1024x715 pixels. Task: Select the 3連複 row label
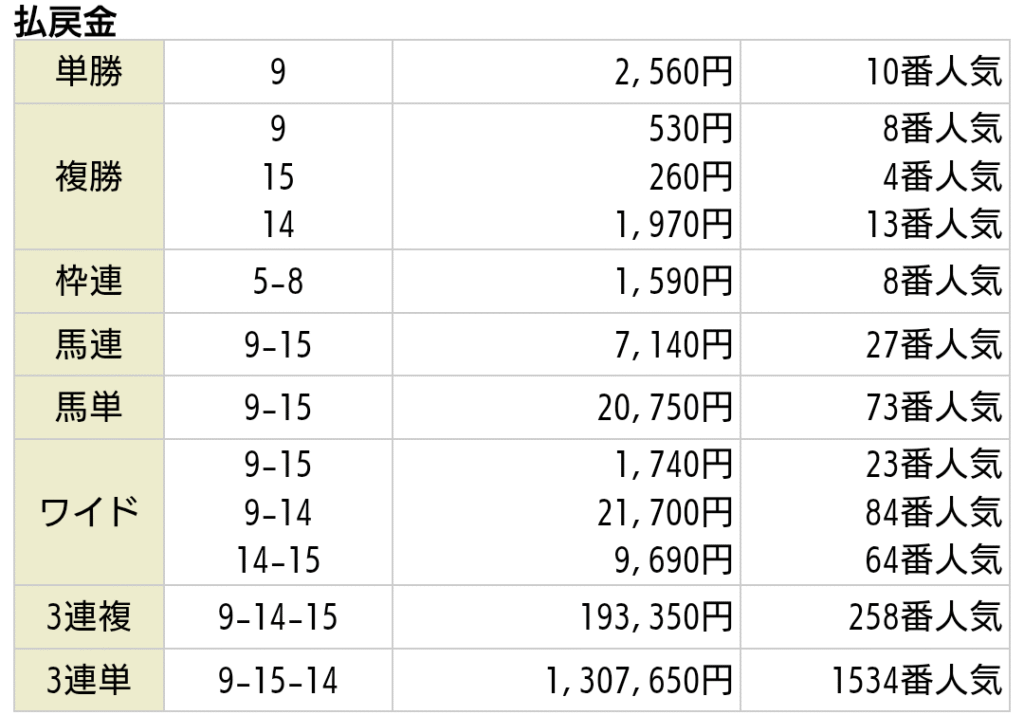click(89, 617)
